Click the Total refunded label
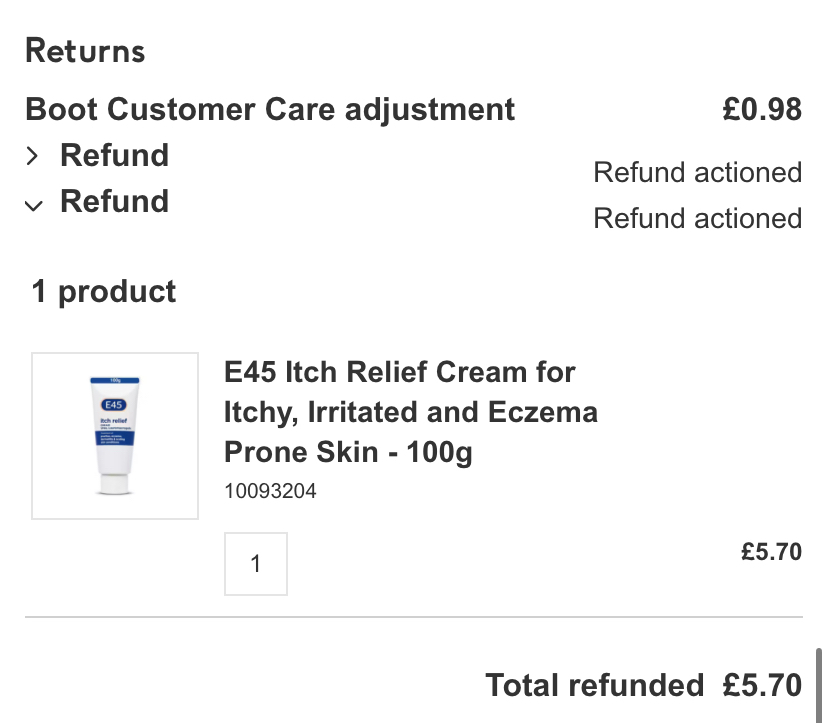 pos(594,685)
